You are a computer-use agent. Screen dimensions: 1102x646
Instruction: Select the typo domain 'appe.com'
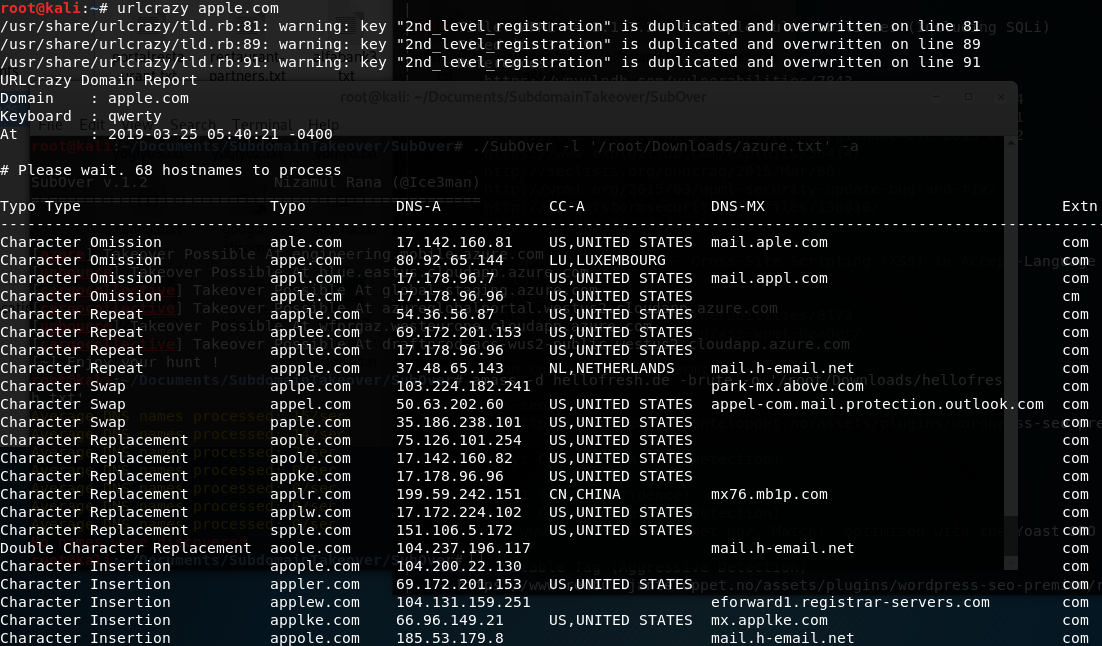306,260
